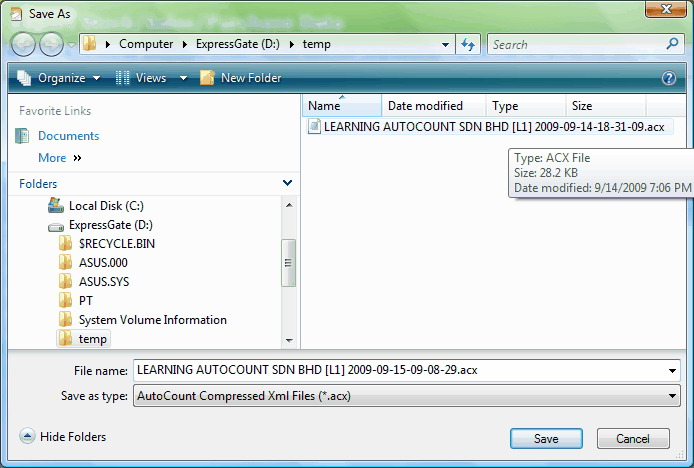Open Help with the question mark icon

(668, 78)
